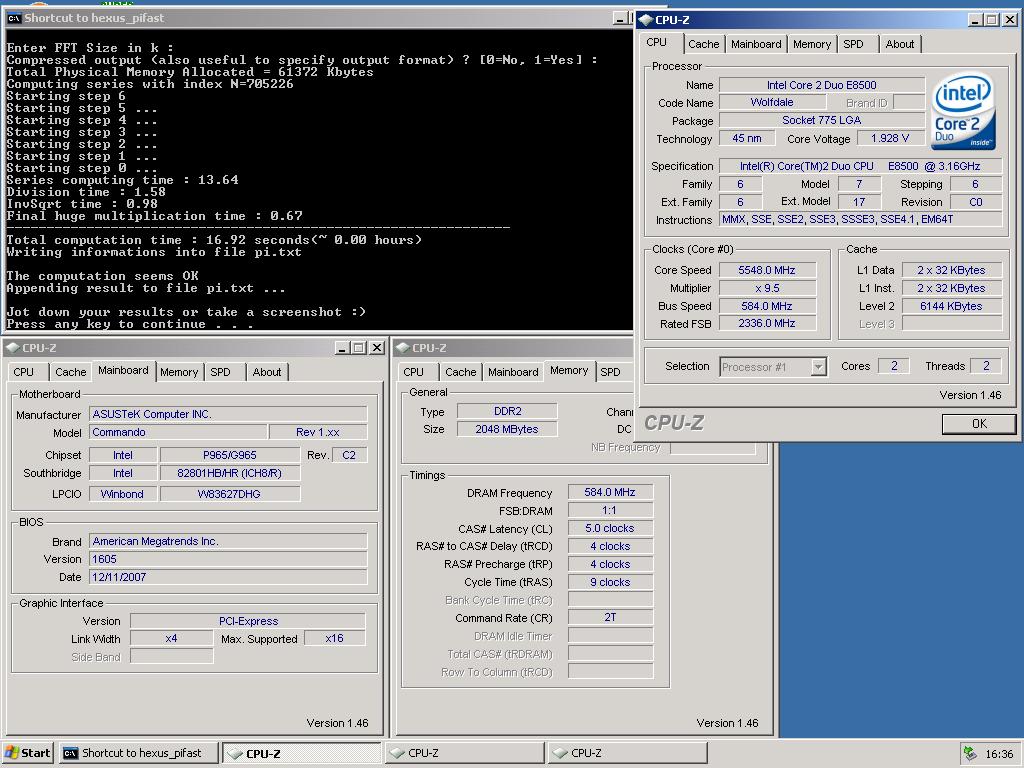Open Cache tab in front CPU-Z window

click(x=703, y=44)
